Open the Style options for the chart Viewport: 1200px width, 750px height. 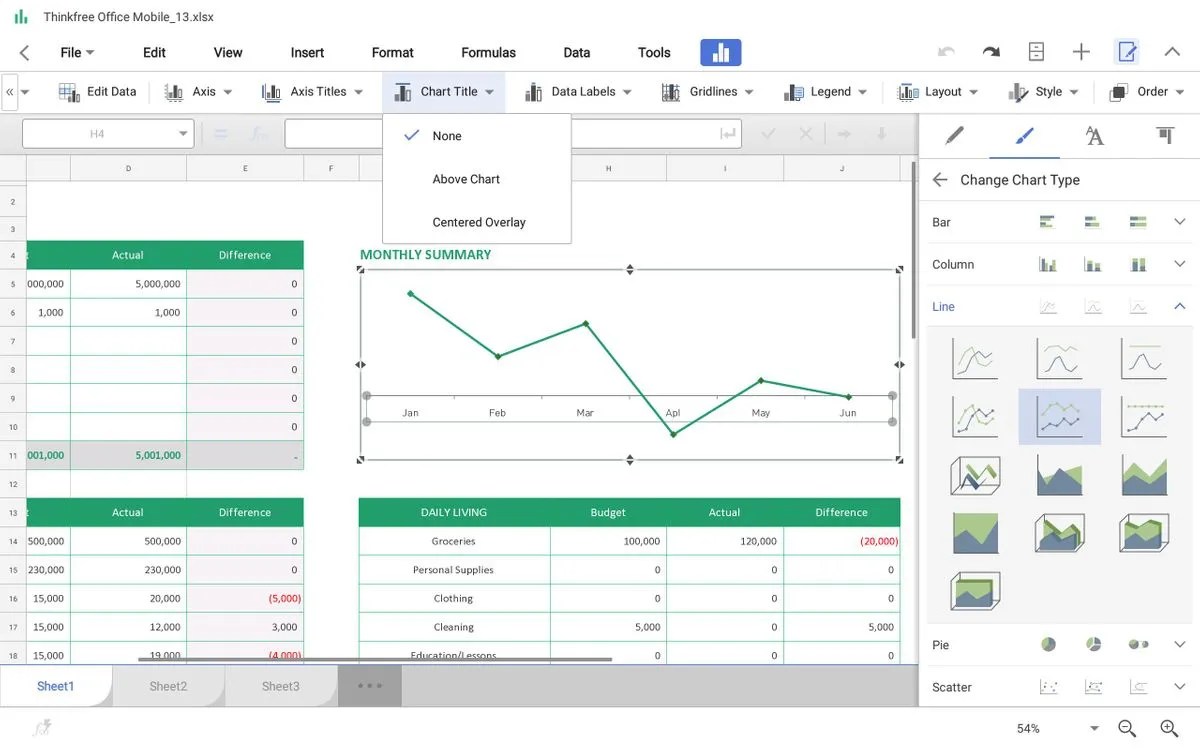click(x=1044, y=91)
